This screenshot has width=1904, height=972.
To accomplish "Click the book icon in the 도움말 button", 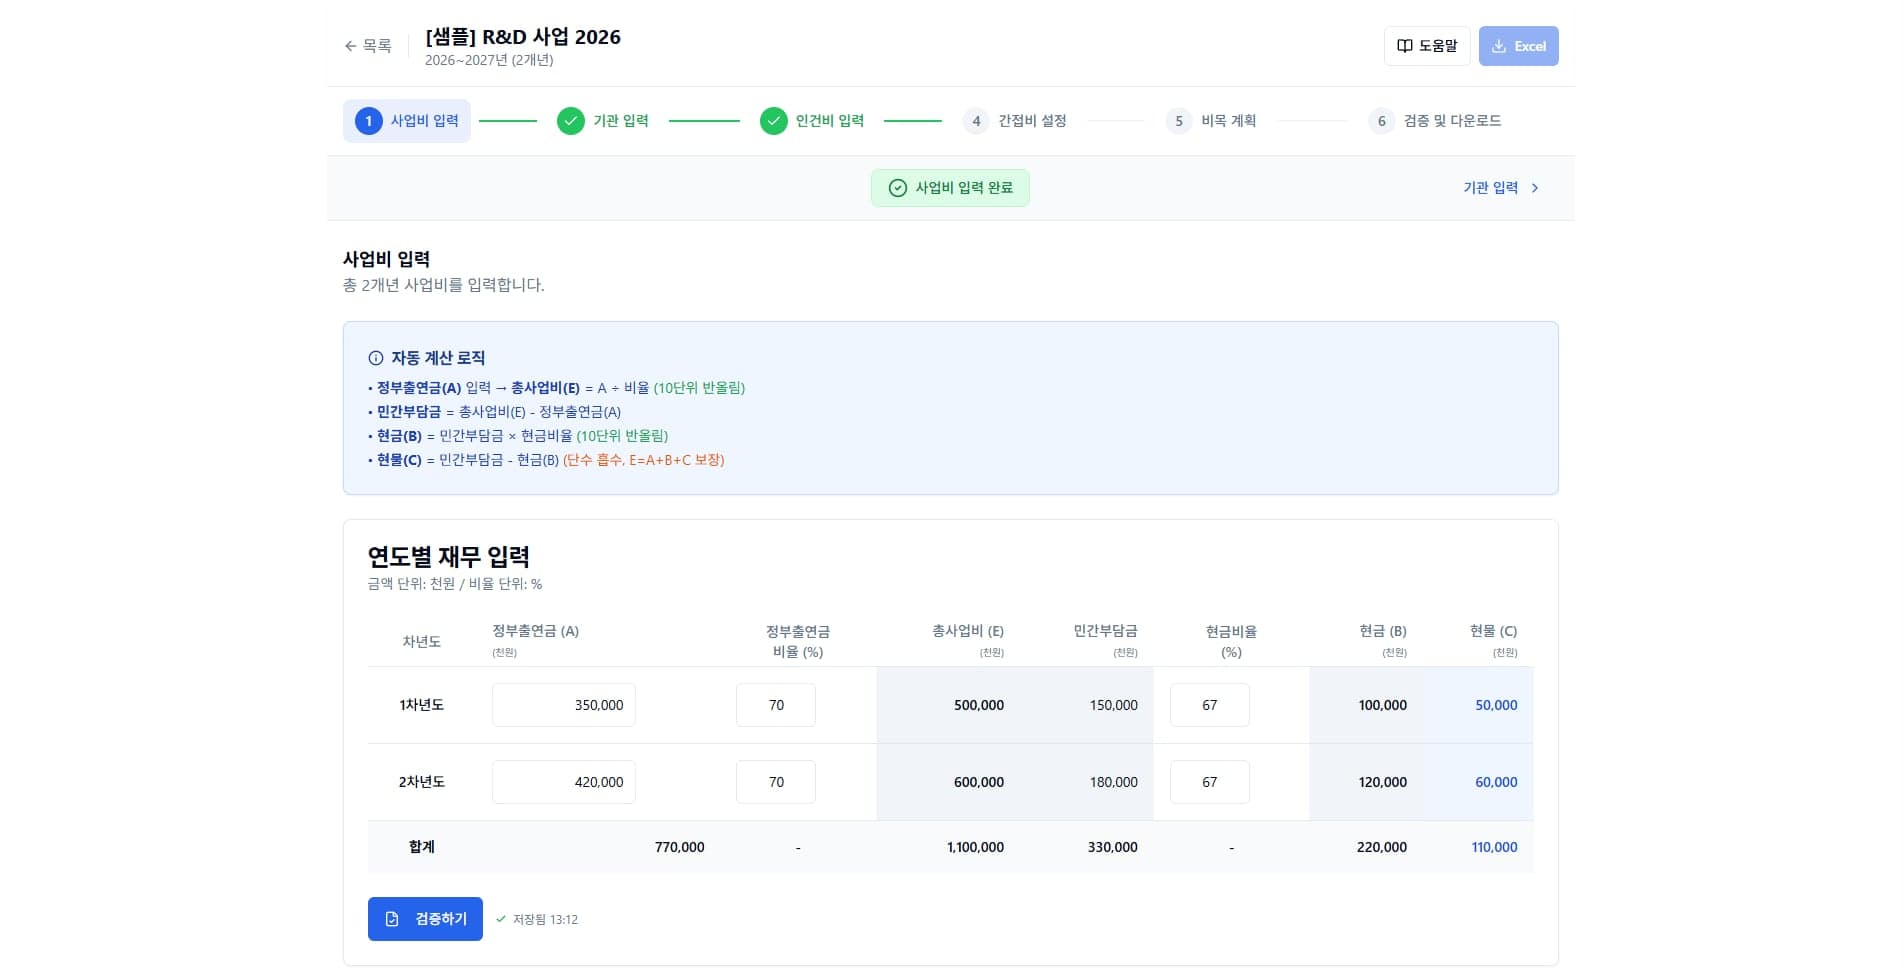I will click(1404, 46).
